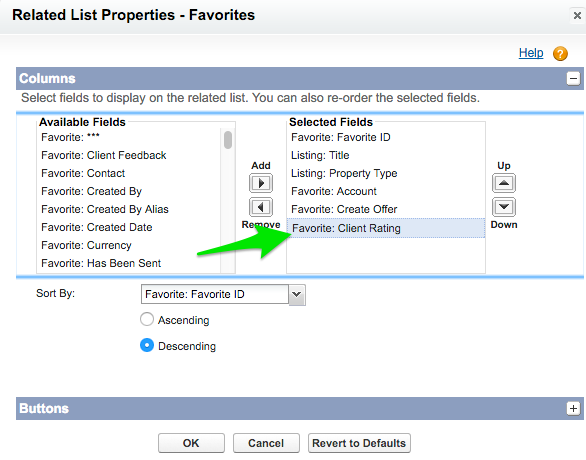Viewport: 586px width, 460px height.
Task: Collapse the Columns section with minus icon
Action: 573,78
